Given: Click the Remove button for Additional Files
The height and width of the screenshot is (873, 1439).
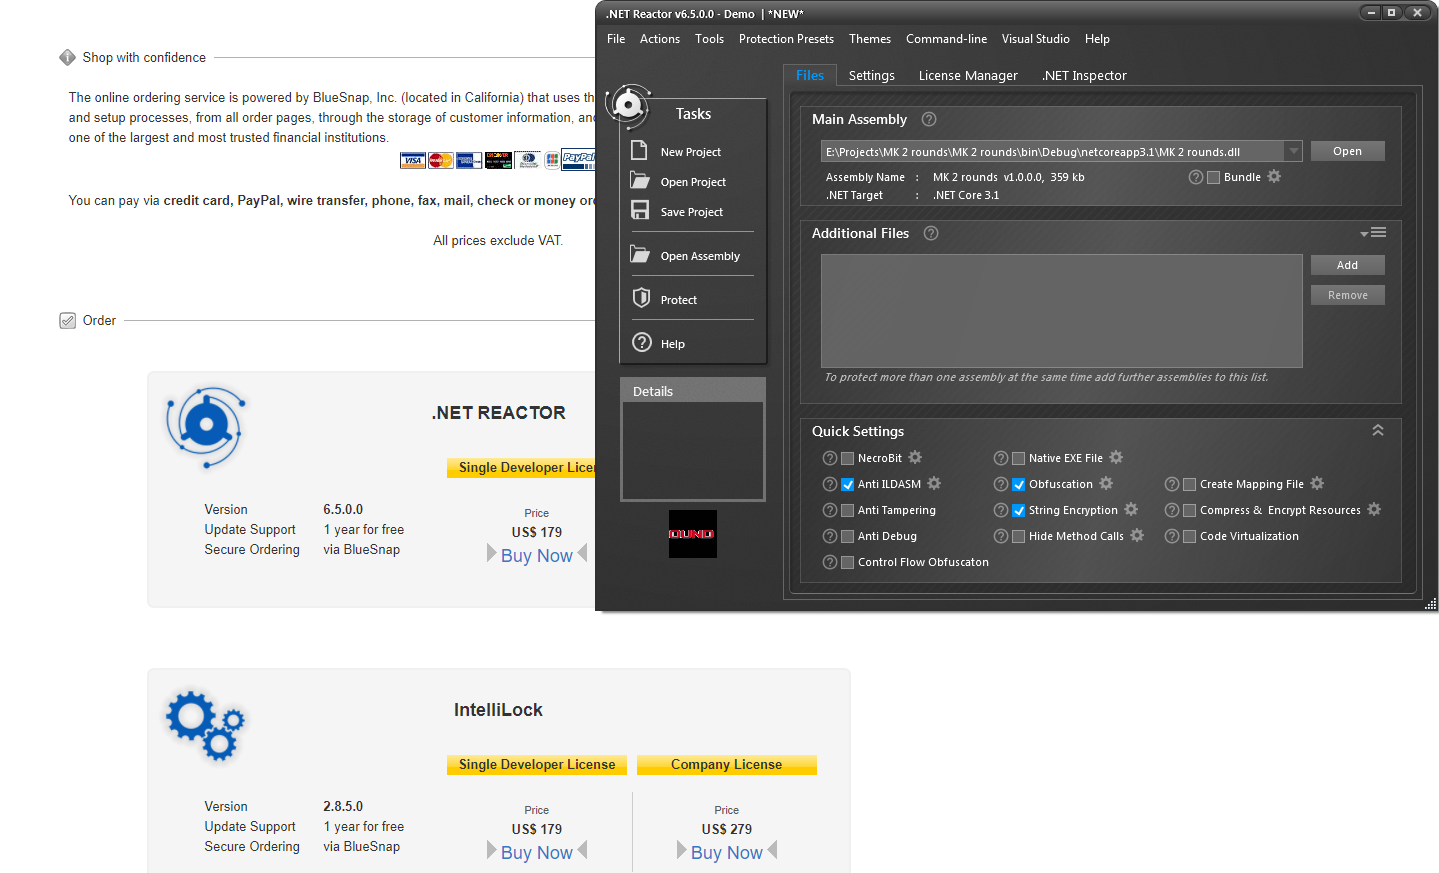Looking at the screenshot, I should (x=1347, y=295).
